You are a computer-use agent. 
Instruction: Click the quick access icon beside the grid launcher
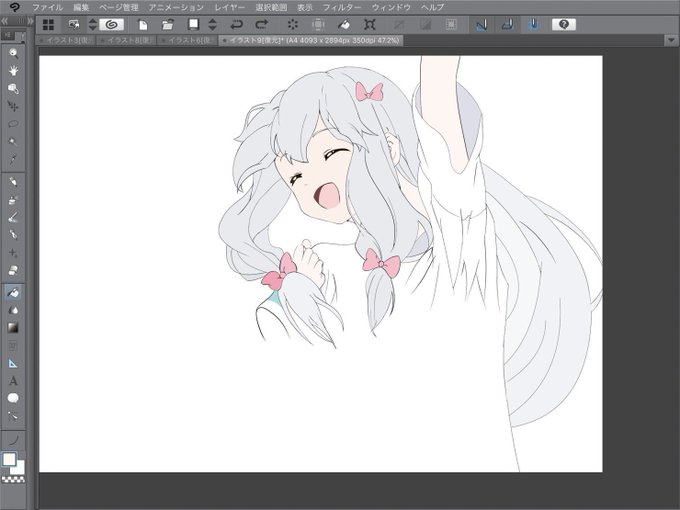coord(74,25)
